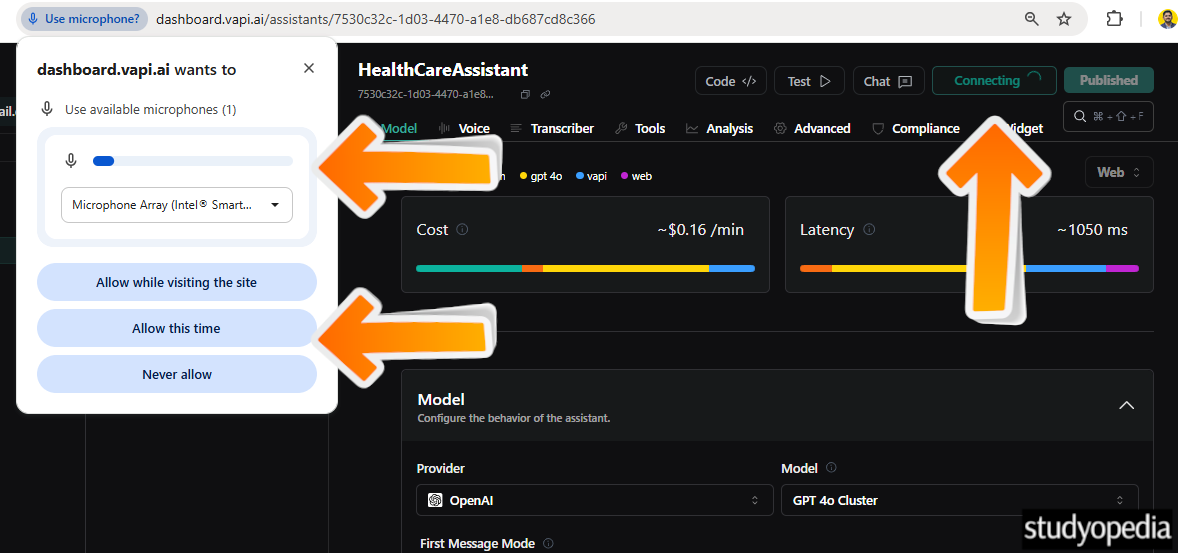Viewport: 1178px width, 553px height.
Task: Click the Never allow button
Action: 177,375
